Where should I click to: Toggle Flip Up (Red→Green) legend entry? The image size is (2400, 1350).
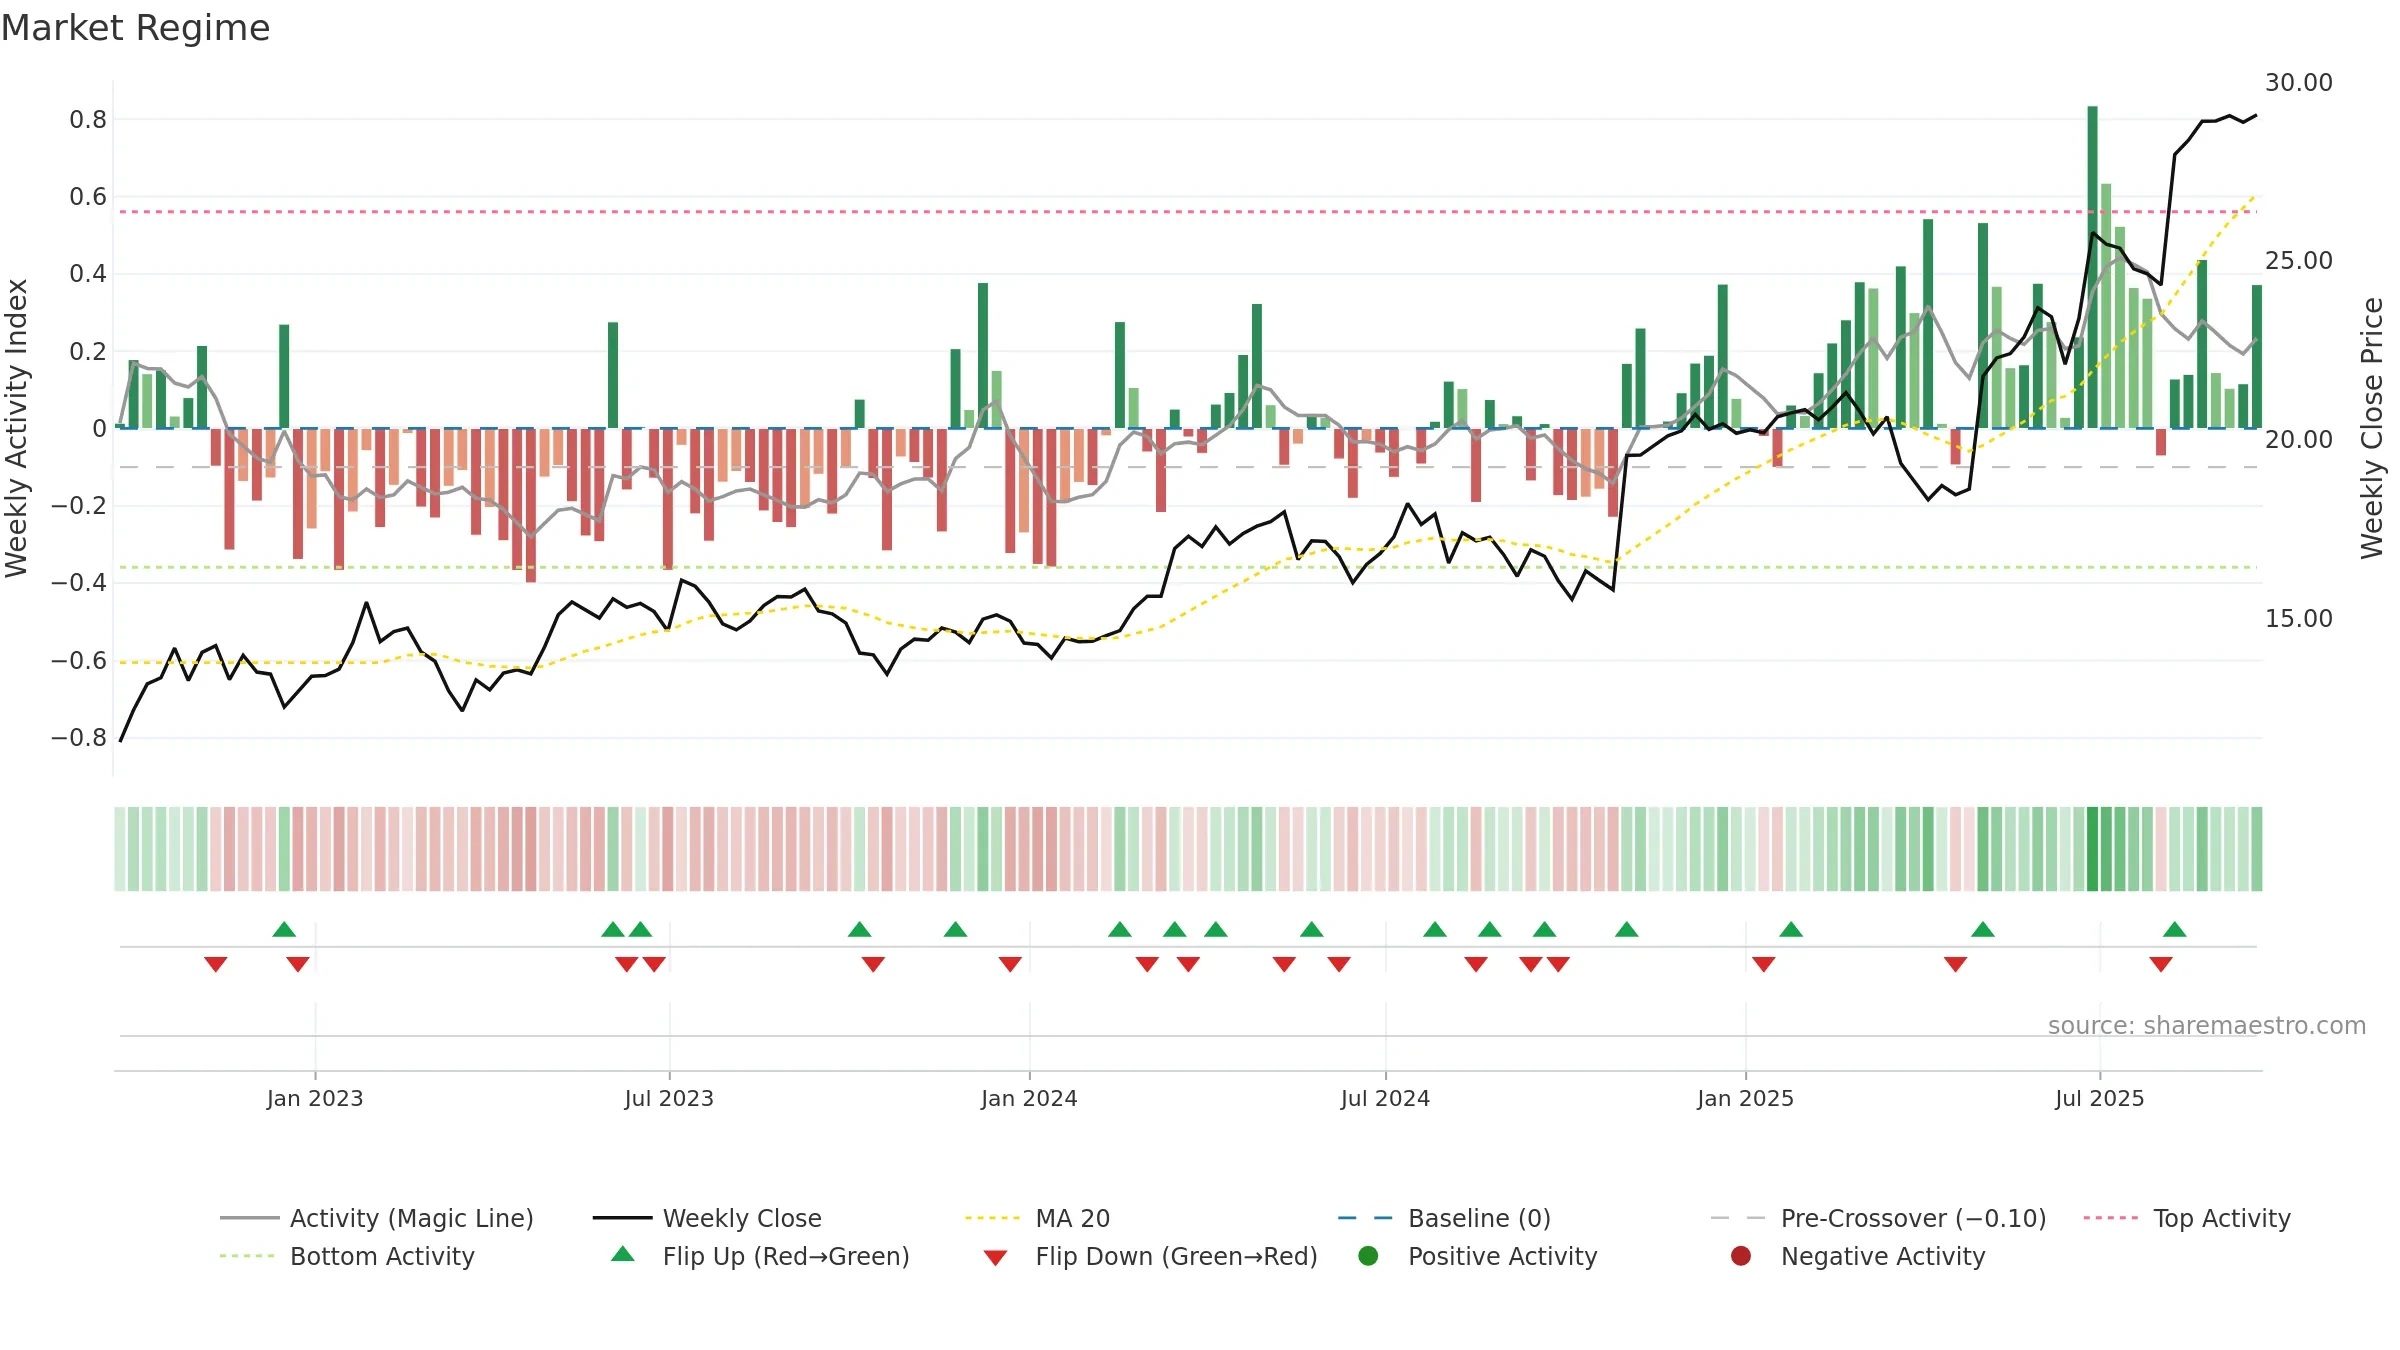point(760,1256)
